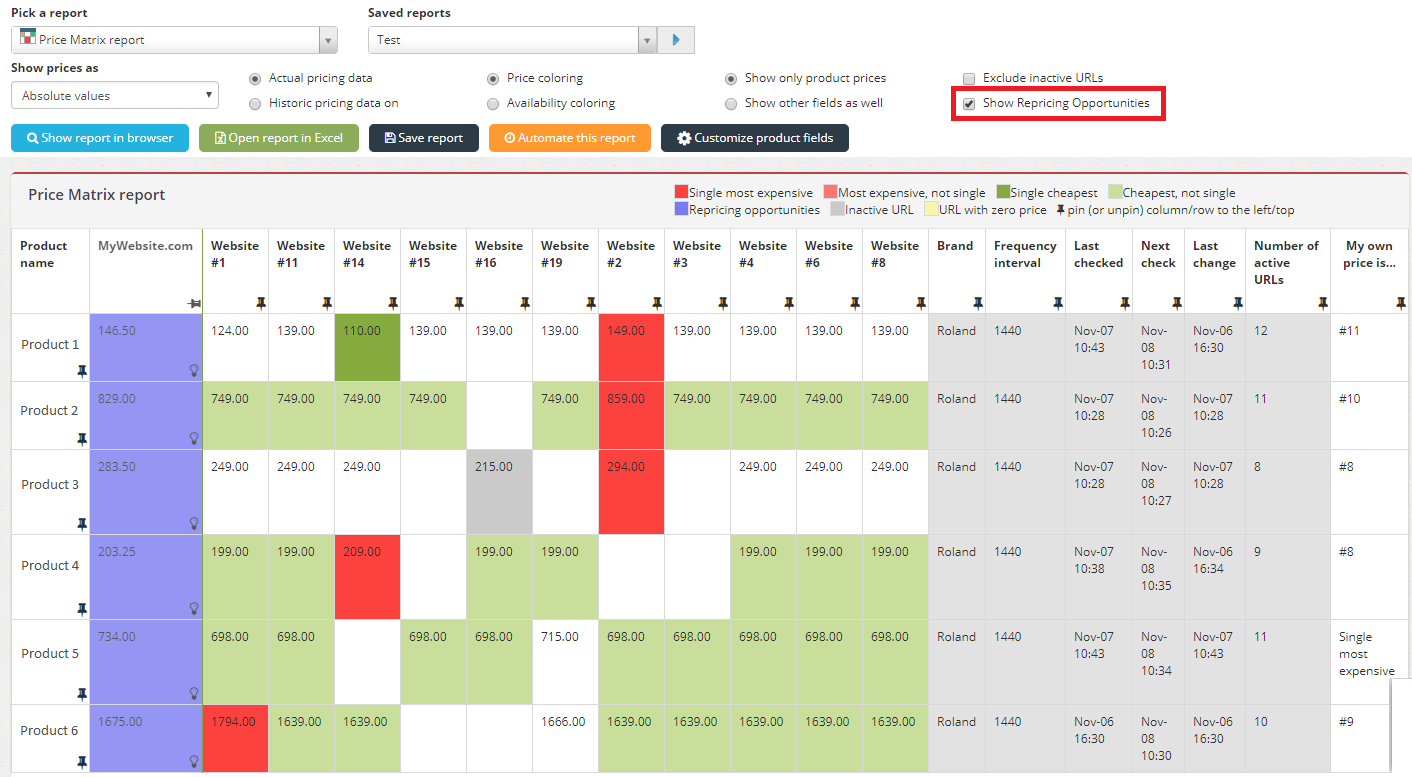Select Price coloring radio
The width and height of the screenshot is (1412, 777).
coord(493,78)
